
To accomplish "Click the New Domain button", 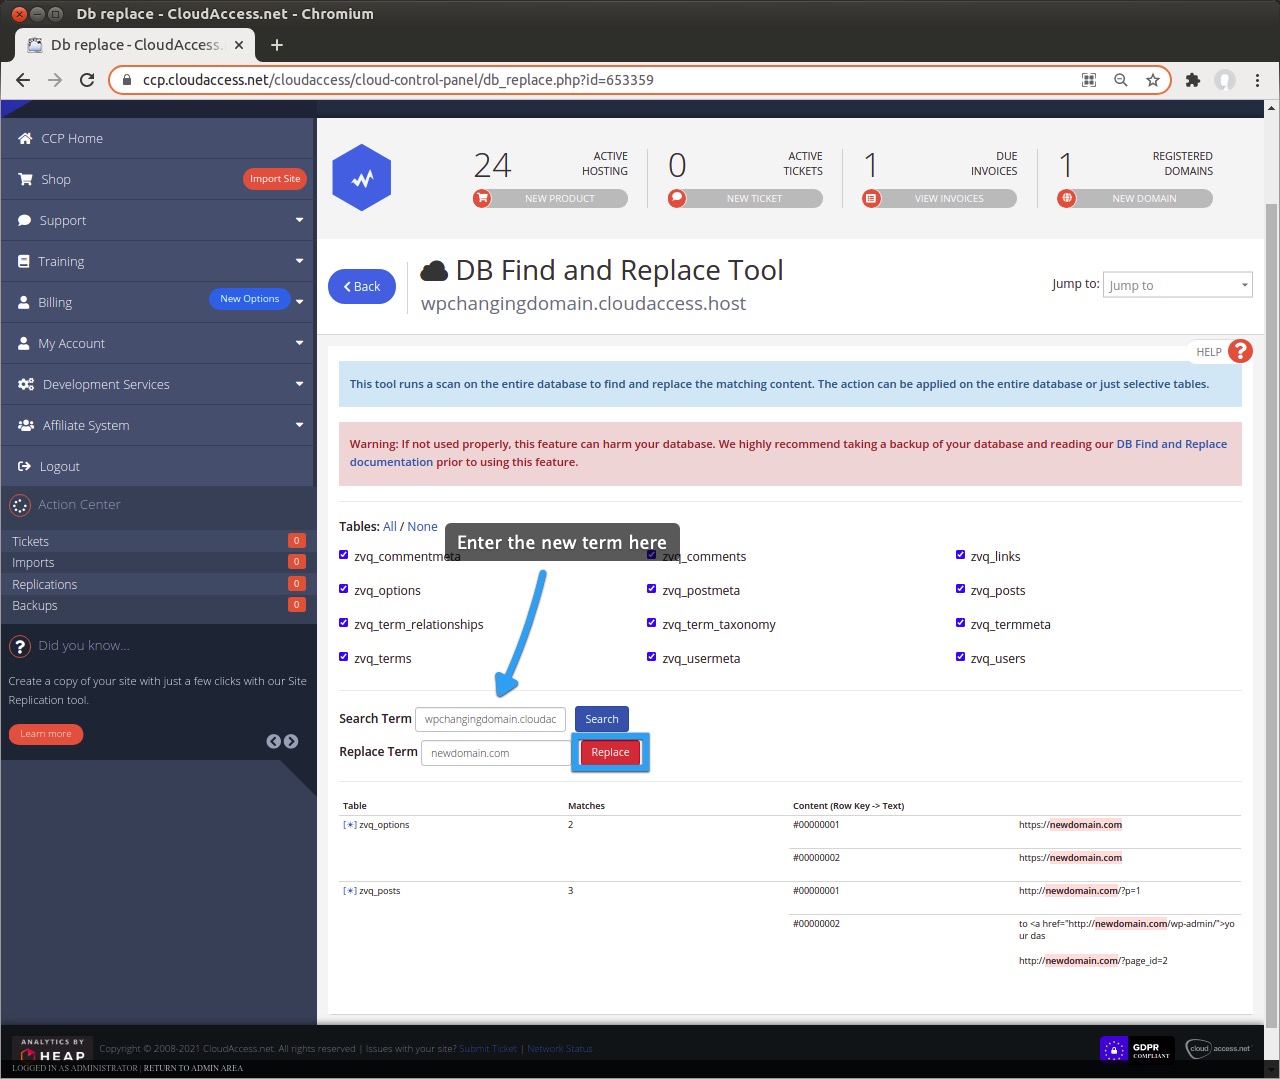I will click(1135, 198).
